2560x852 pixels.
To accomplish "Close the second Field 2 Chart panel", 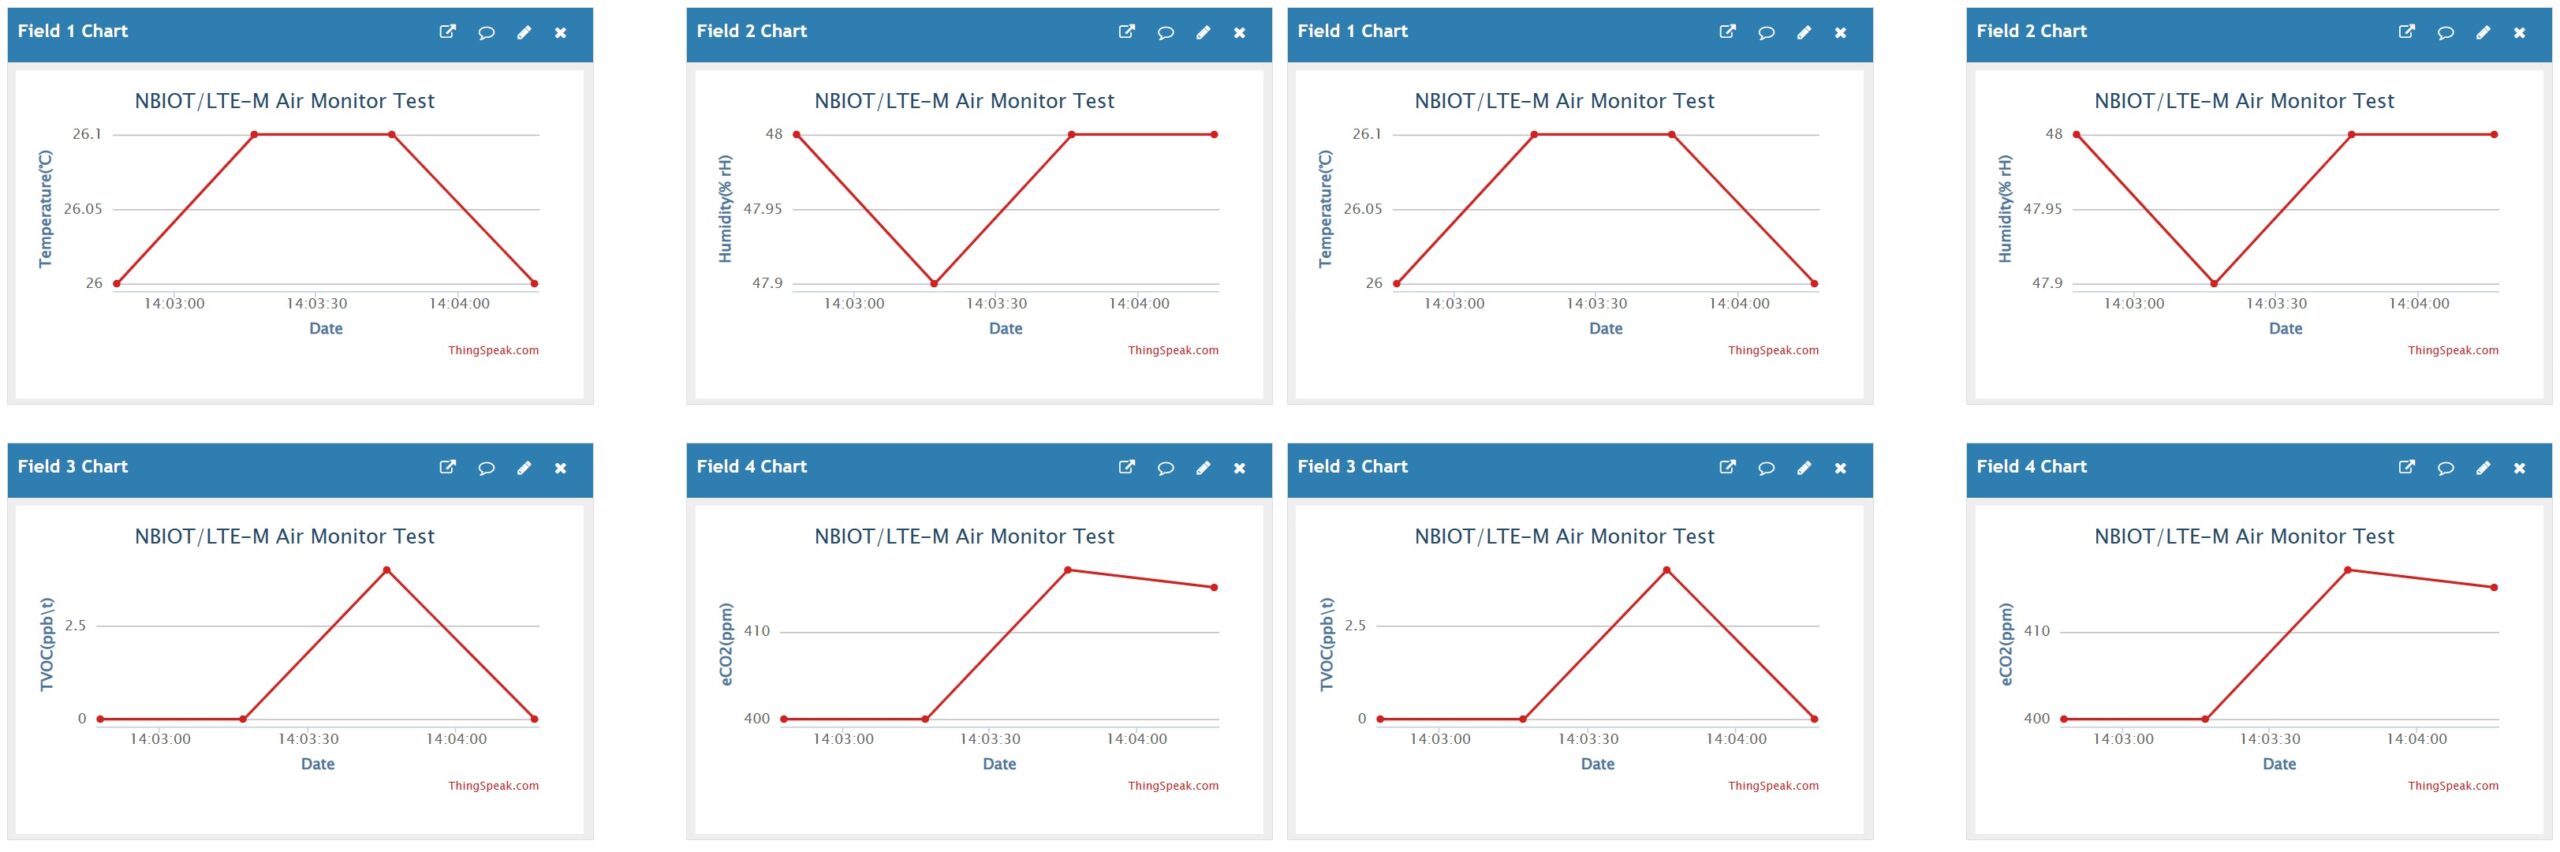I will tap(2520, 33).
